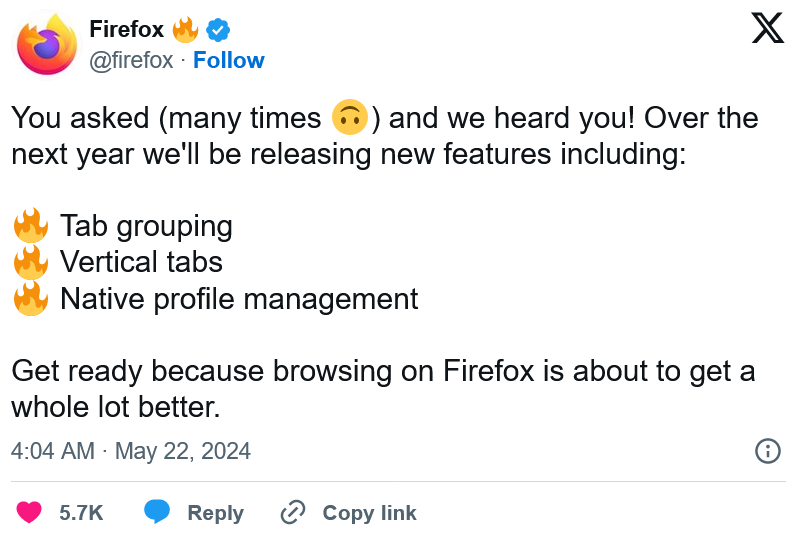The width and height of the screenshot is (792, 534).
Task: Open the X logo link
Action: [x=768, y=29]
